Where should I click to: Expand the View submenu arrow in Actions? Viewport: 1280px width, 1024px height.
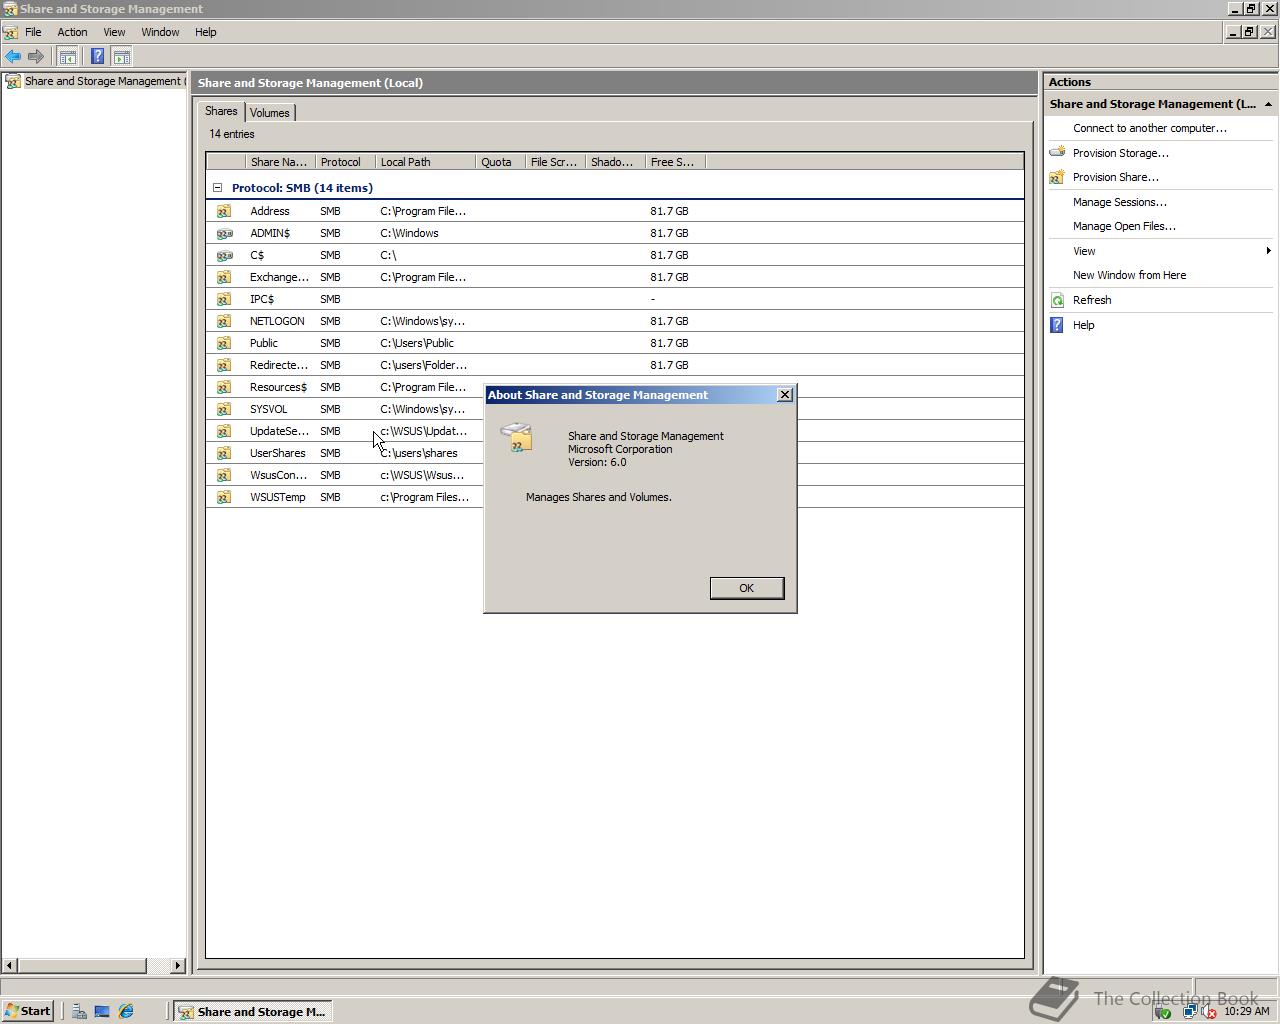coord(1268,251)
